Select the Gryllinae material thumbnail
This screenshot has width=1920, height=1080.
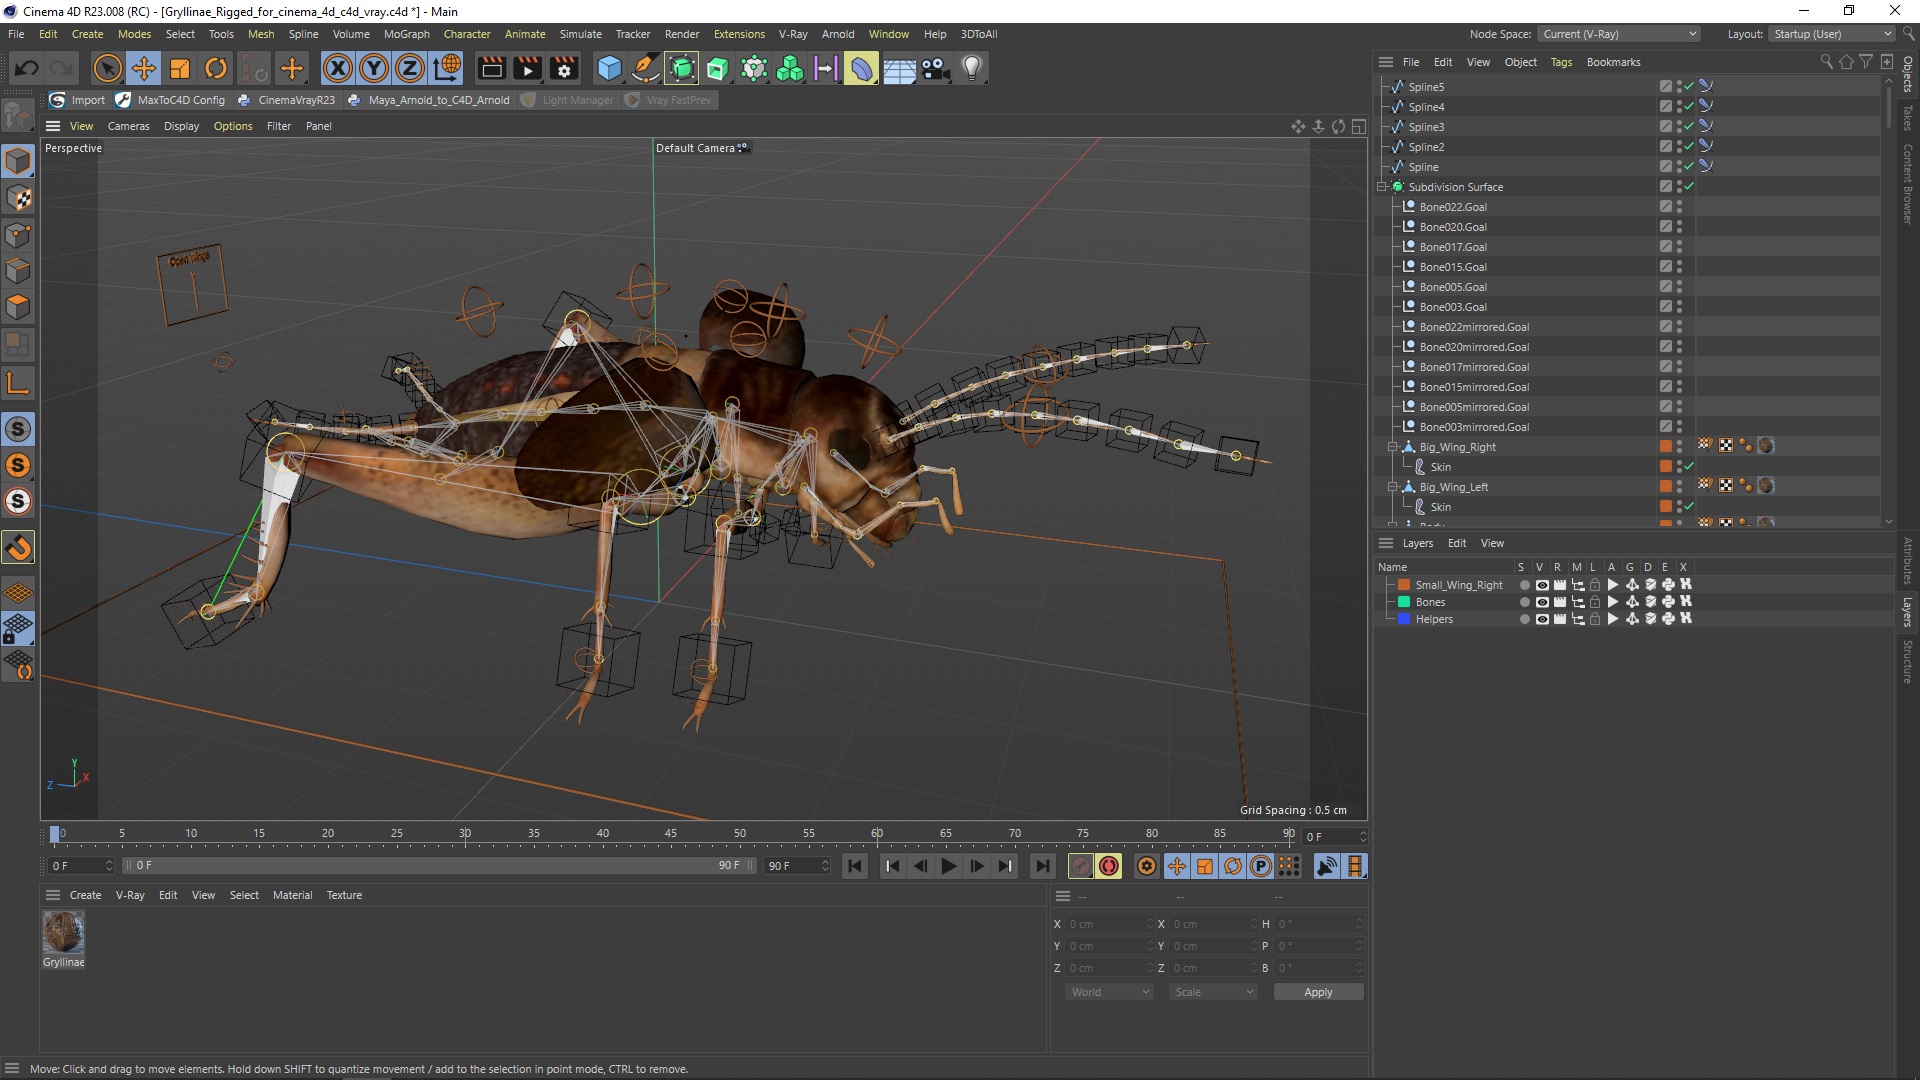[x=63, y=932]
